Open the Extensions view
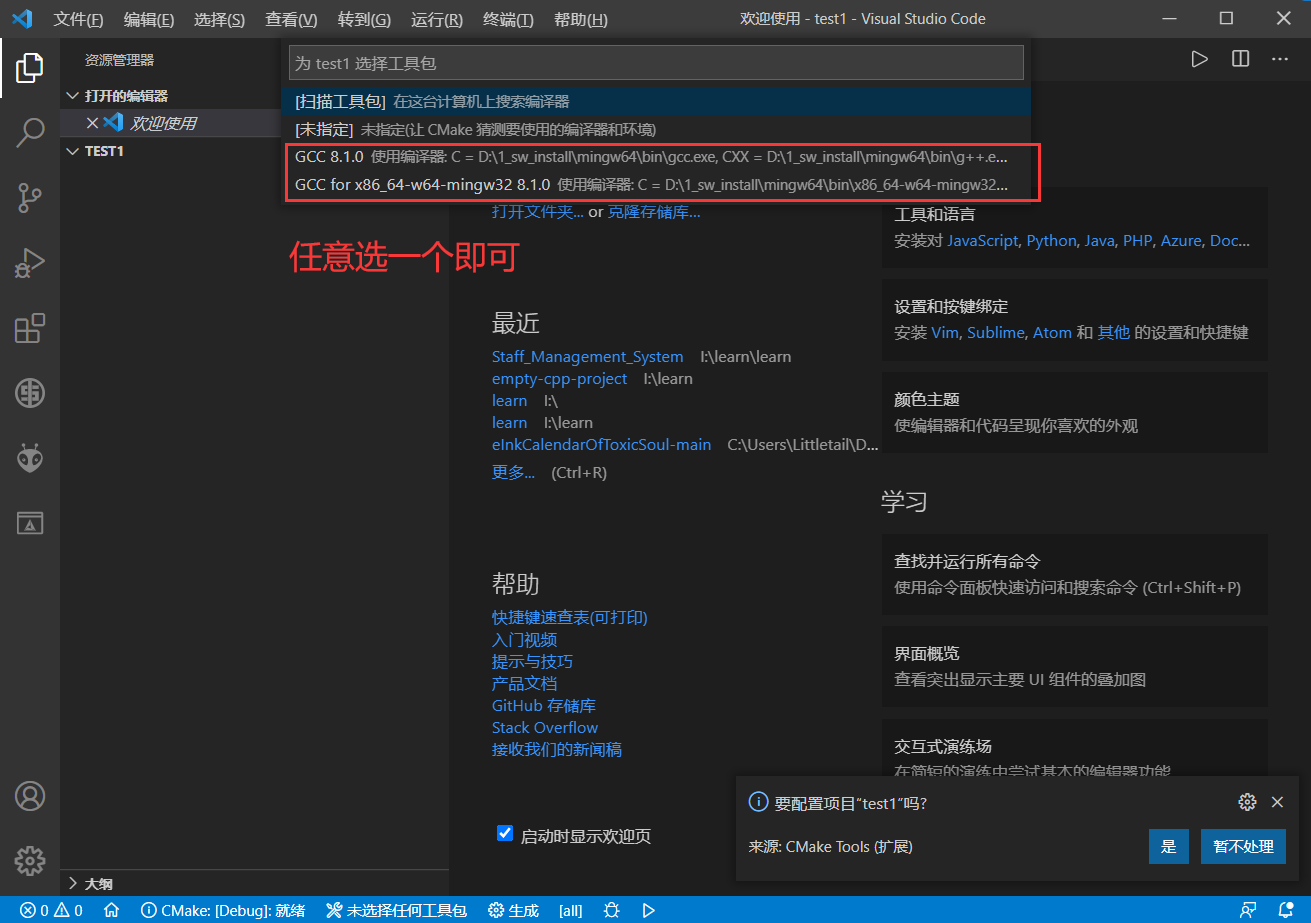1311x923 pixels. click(x=30, y=328)
